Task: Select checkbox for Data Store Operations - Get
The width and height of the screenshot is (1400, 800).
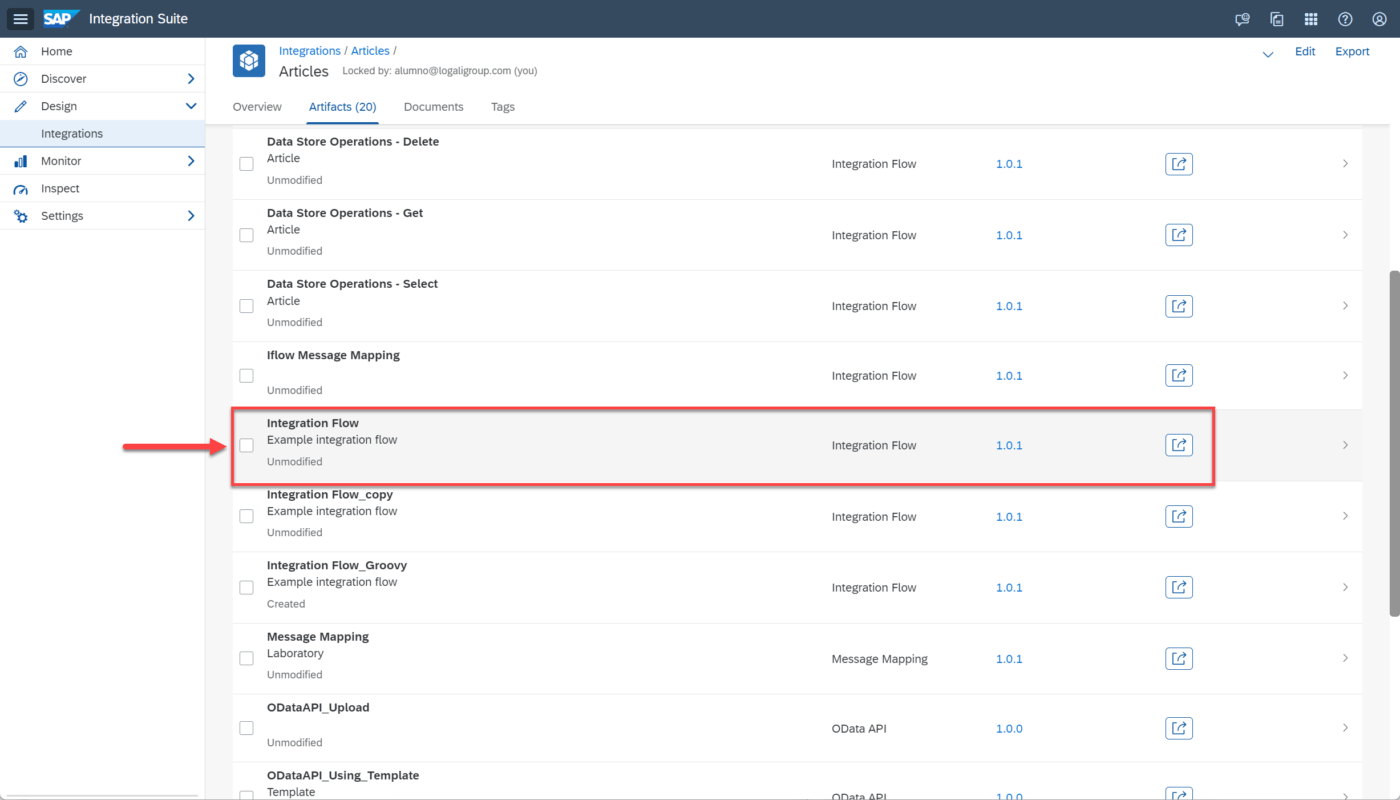Action: click(246, 235)
